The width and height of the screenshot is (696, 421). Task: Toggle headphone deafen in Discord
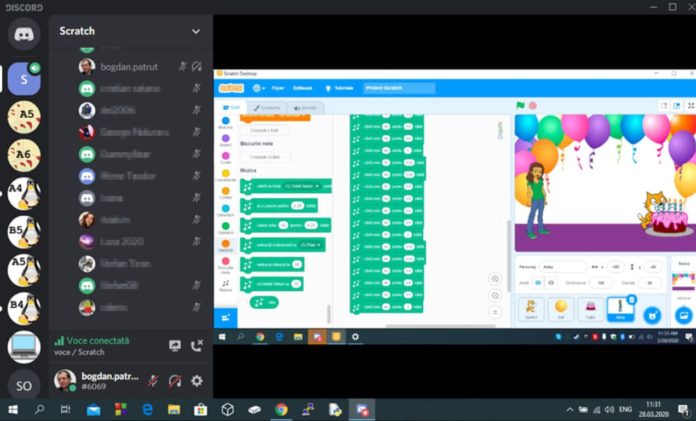click(x=174, y=381)
